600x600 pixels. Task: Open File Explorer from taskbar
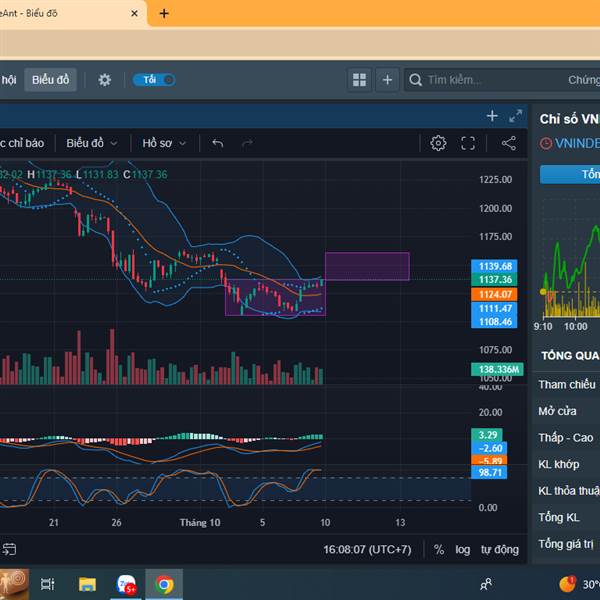click(x=87, y=584)
